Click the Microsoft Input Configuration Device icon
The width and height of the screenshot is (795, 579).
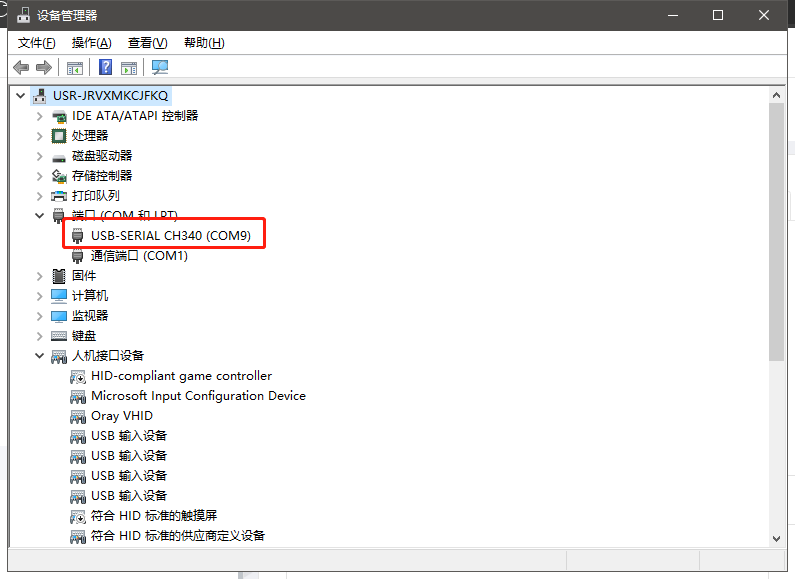coord(78,396)
